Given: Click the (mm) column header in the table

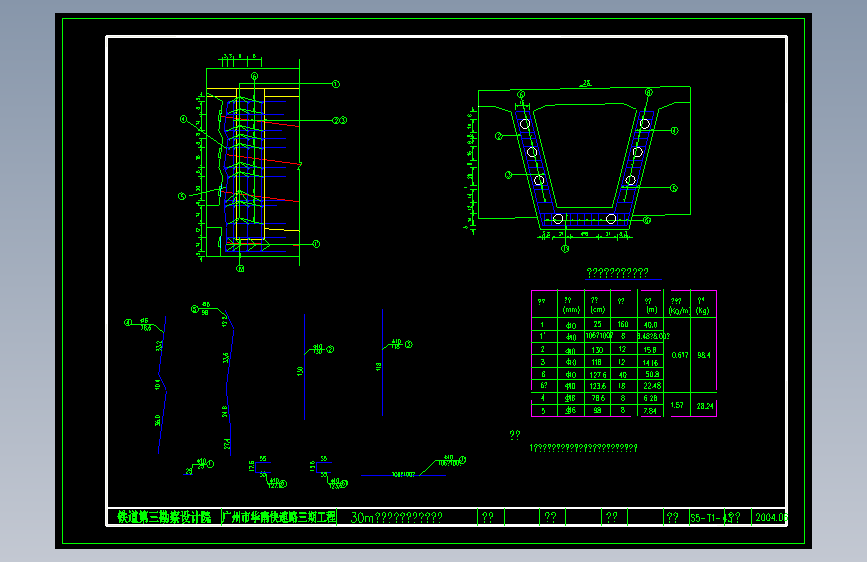Looking at the screenshot, I should click(x=571, y=310).
